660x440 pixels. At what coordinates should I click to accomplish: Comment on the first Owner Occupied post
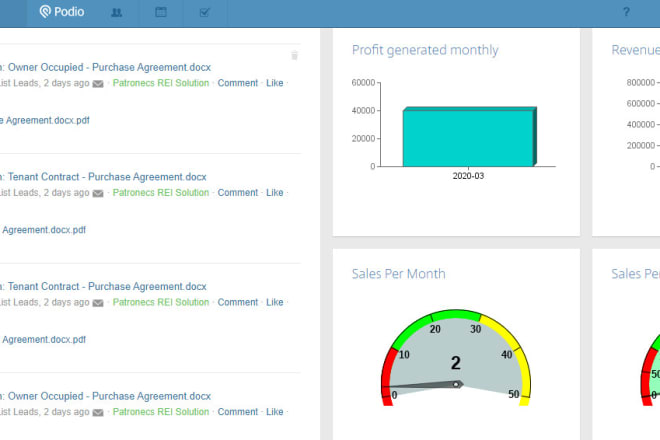238,83
